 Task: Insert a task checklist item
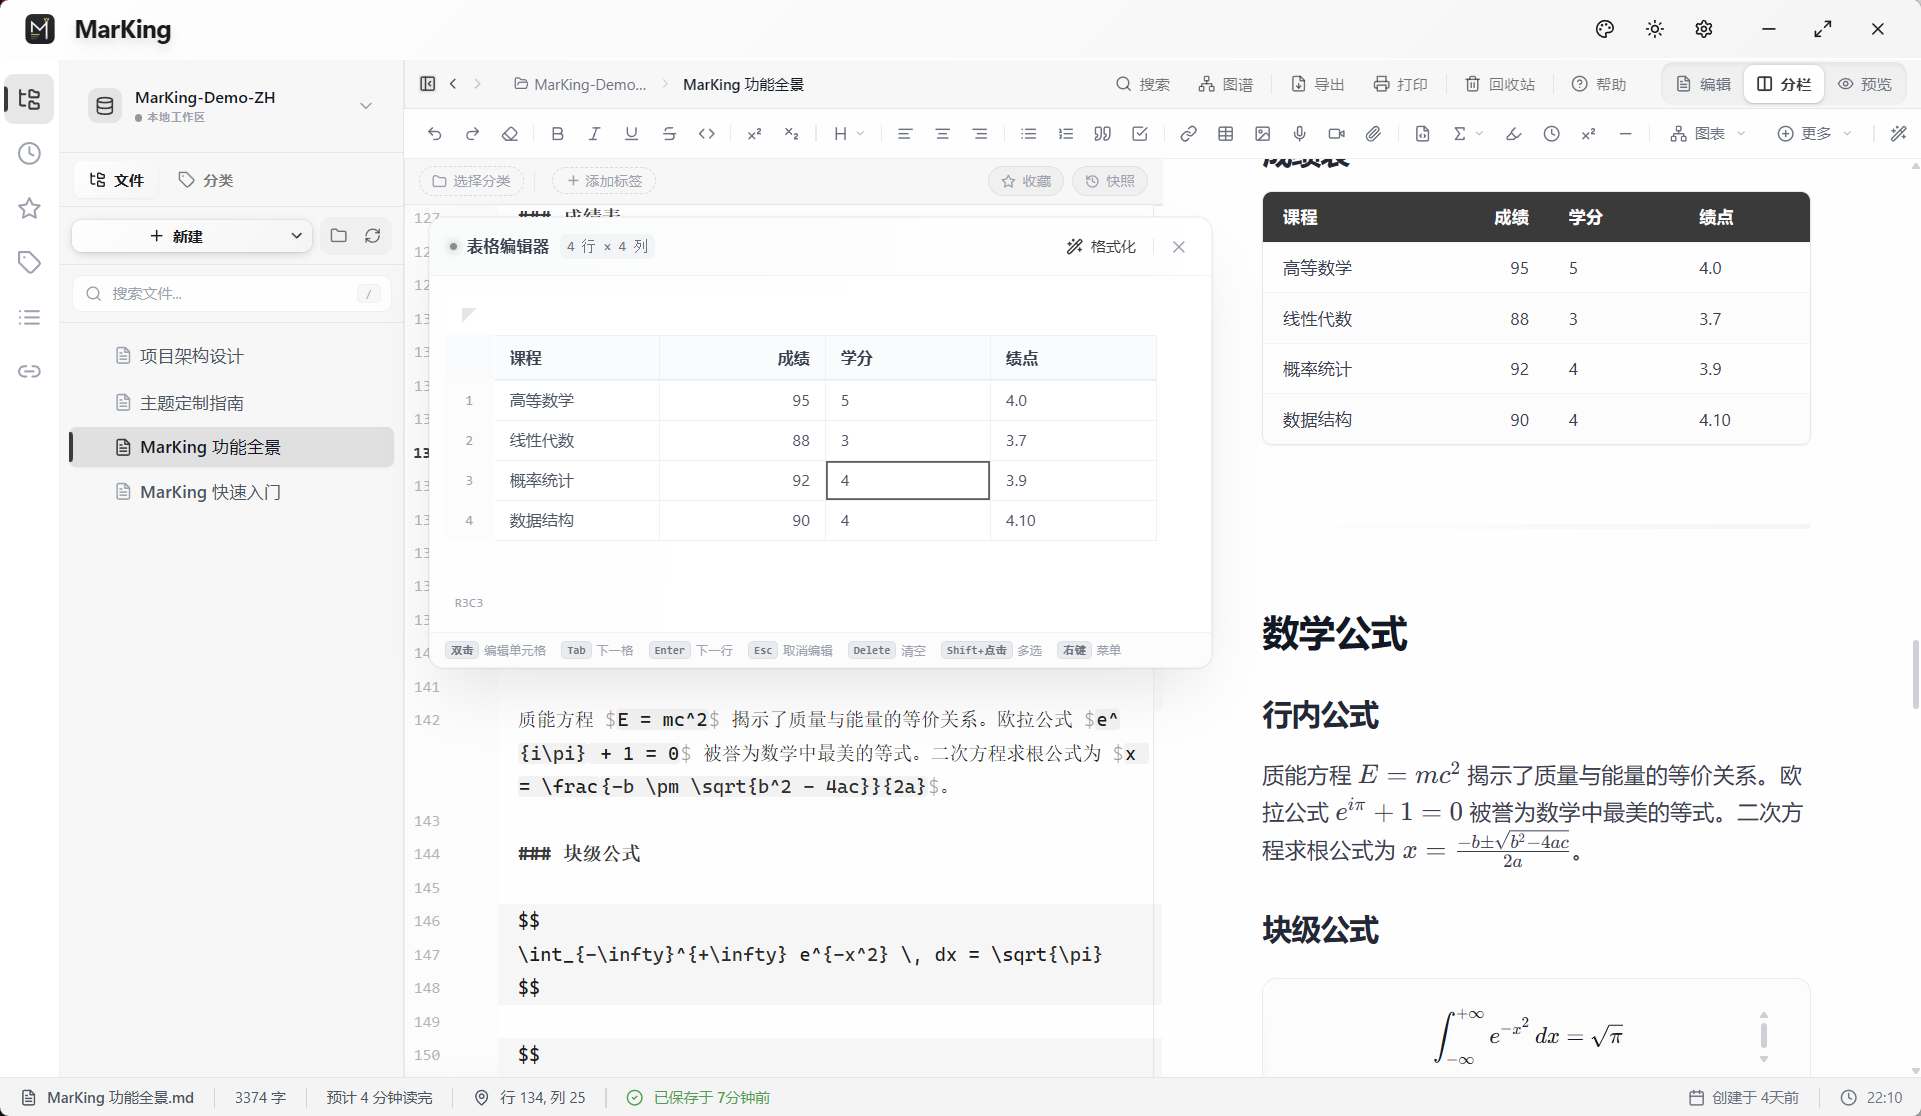(1140, 134)
